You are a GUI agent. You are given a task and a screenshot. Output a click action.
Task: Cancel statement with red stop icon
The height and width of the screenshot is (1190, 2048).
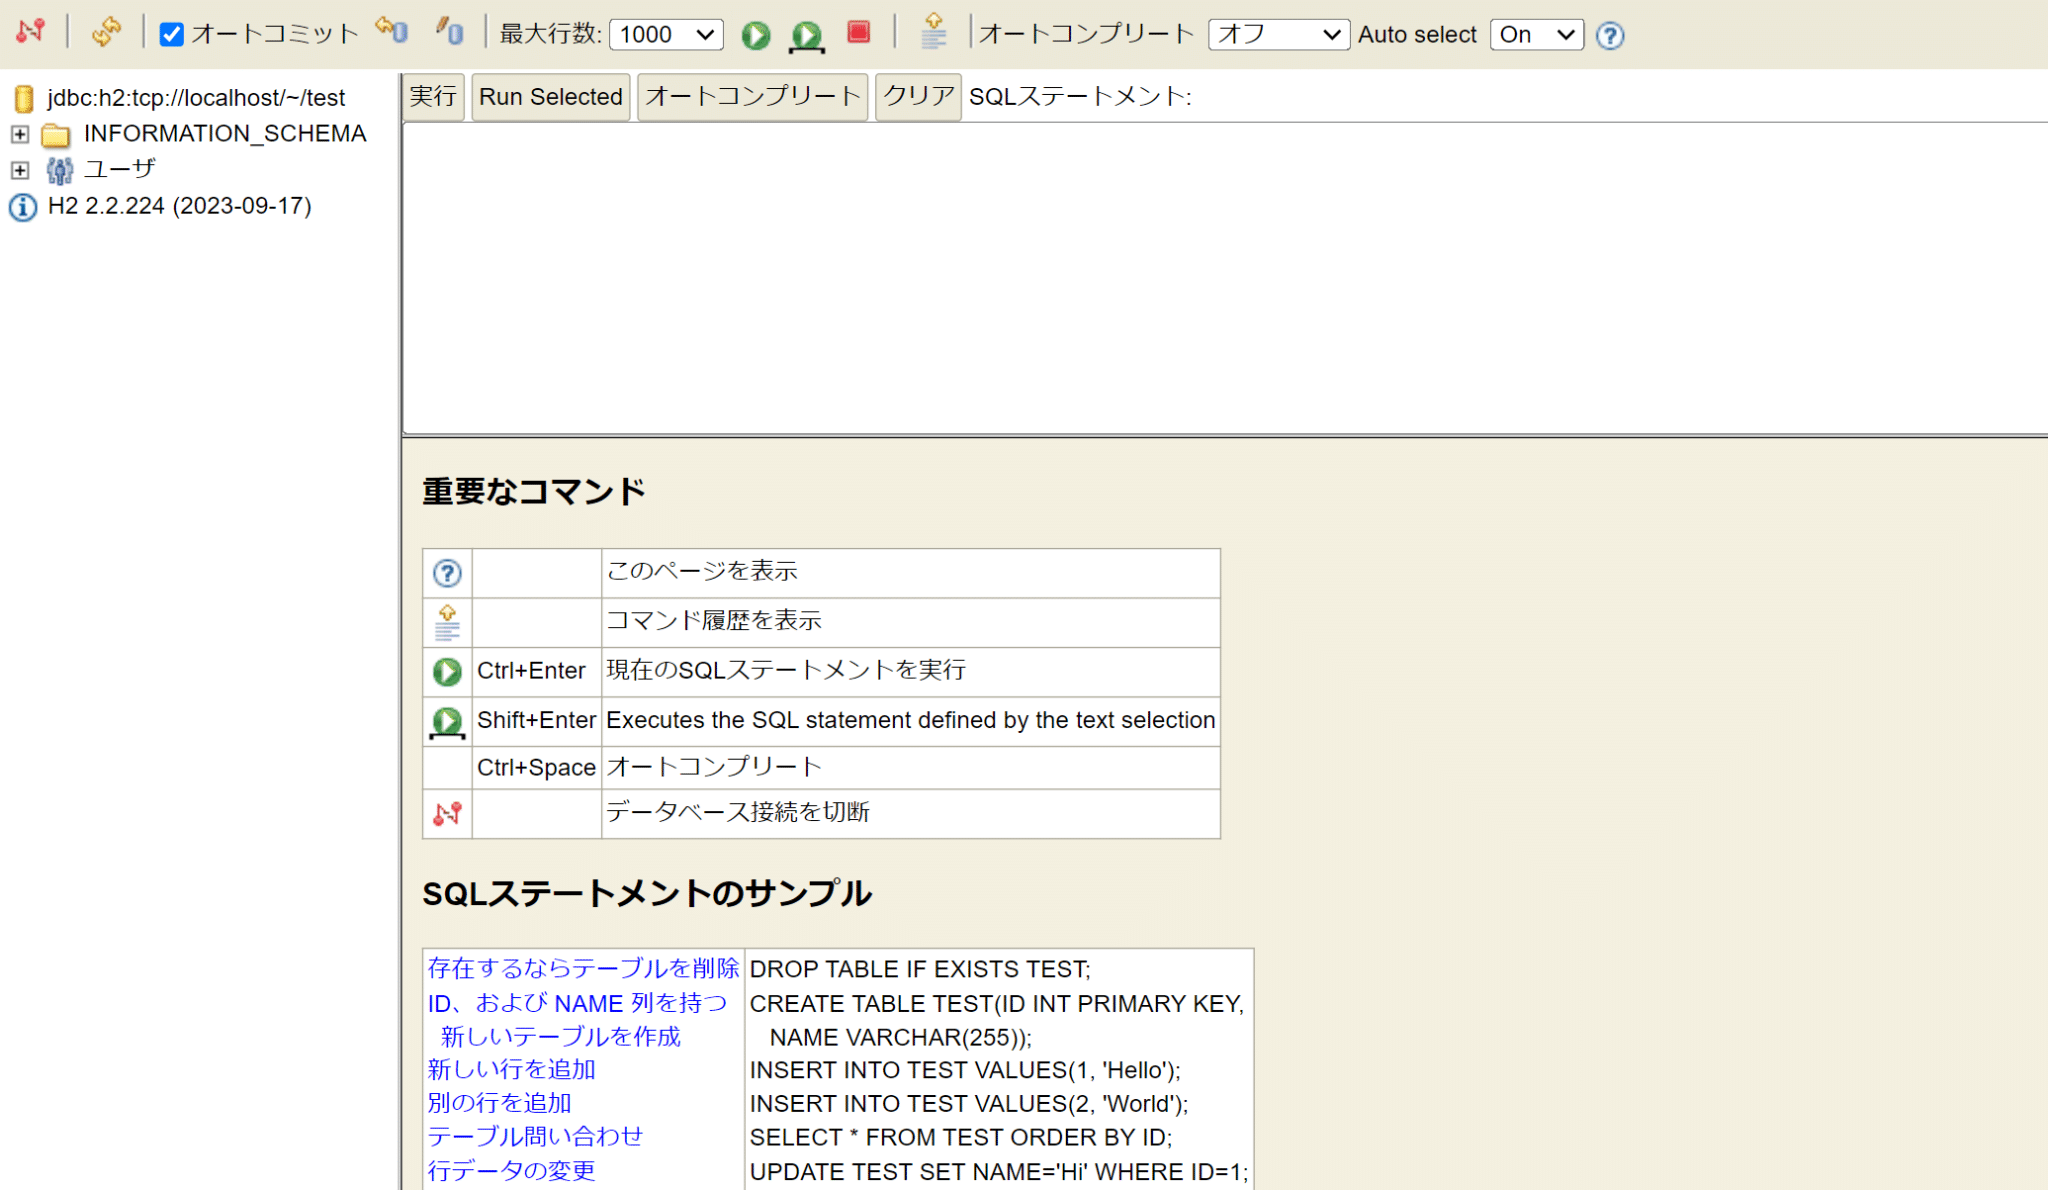858,34
